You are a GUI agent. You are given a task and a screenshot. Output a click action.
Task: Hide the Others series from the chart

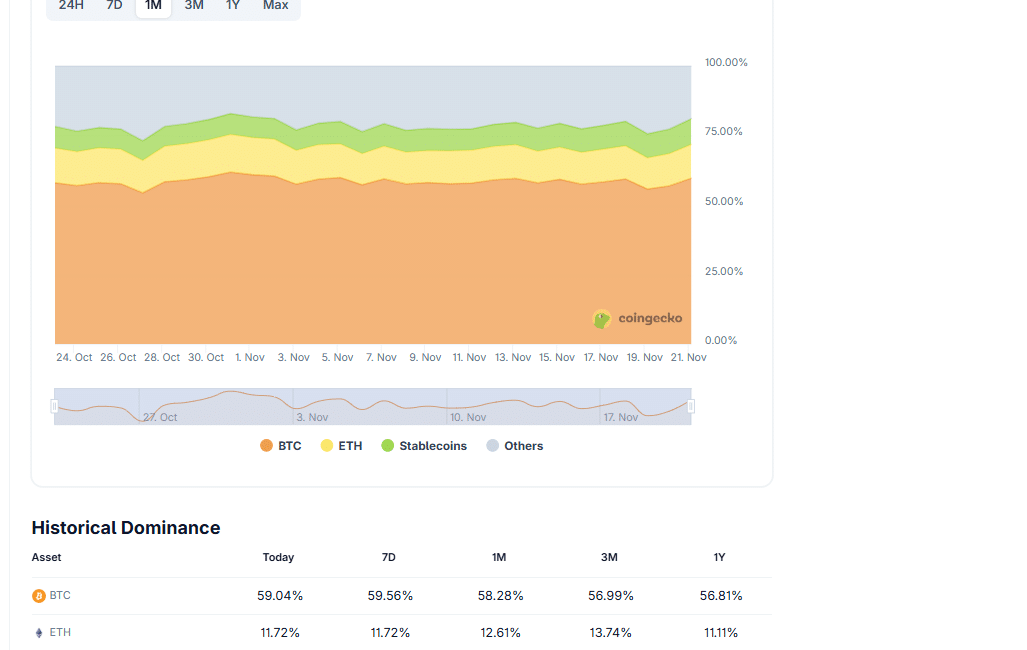tap(514, 446)
